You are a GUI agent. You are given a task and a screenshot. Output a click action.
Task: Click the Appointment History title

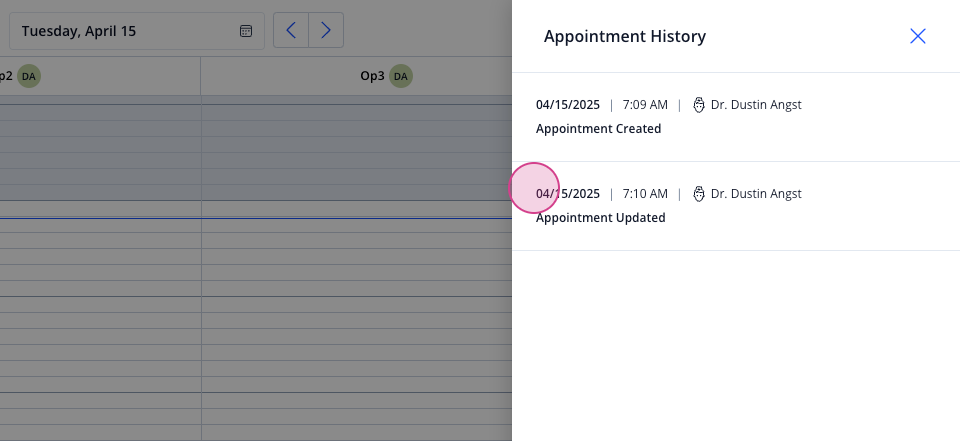click(x=624, y=36)
